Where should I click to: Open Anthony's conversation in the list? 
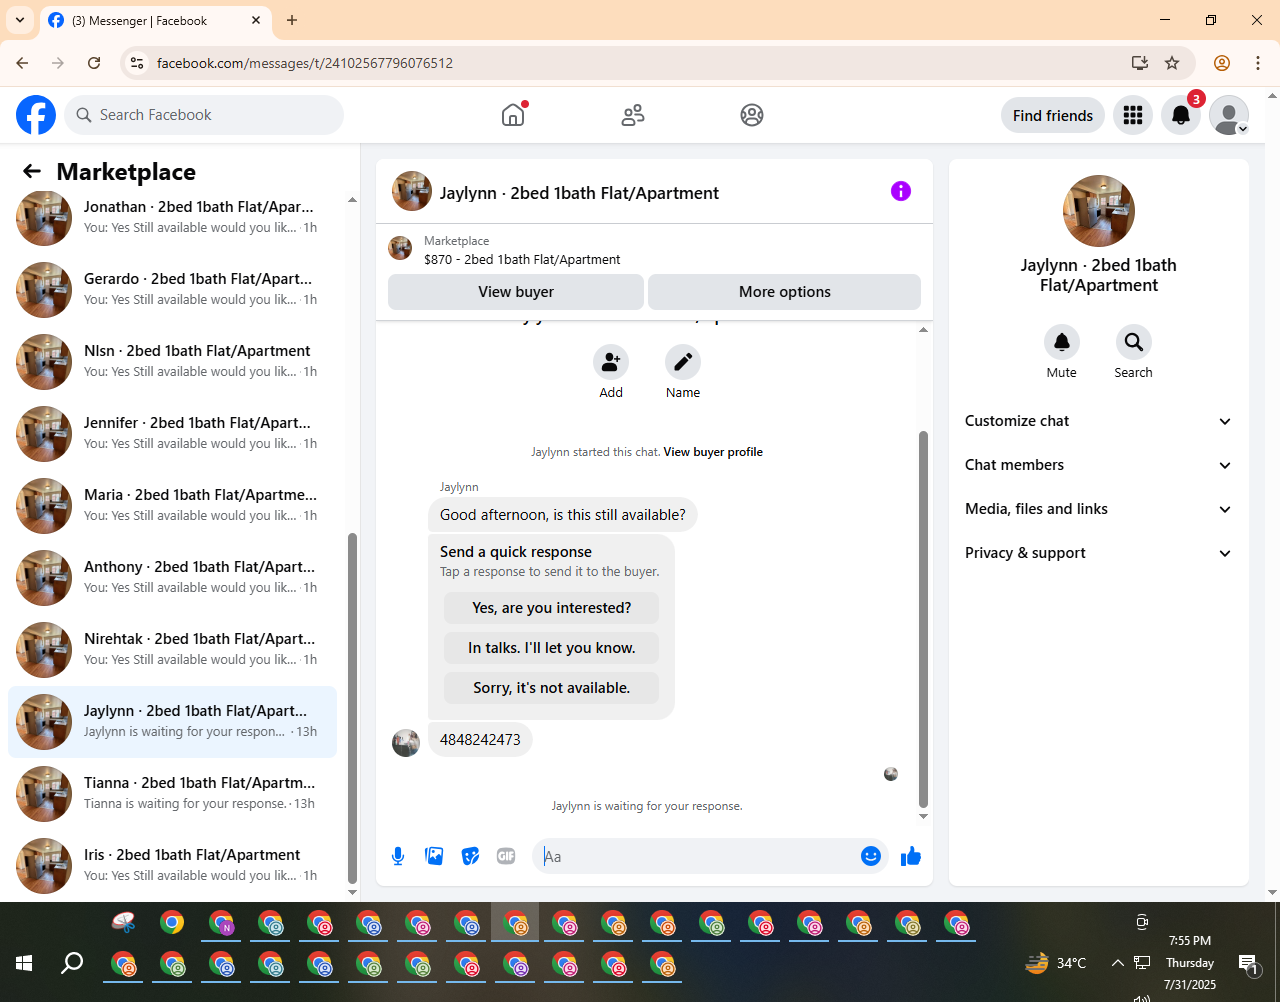[x=172, y=577]
